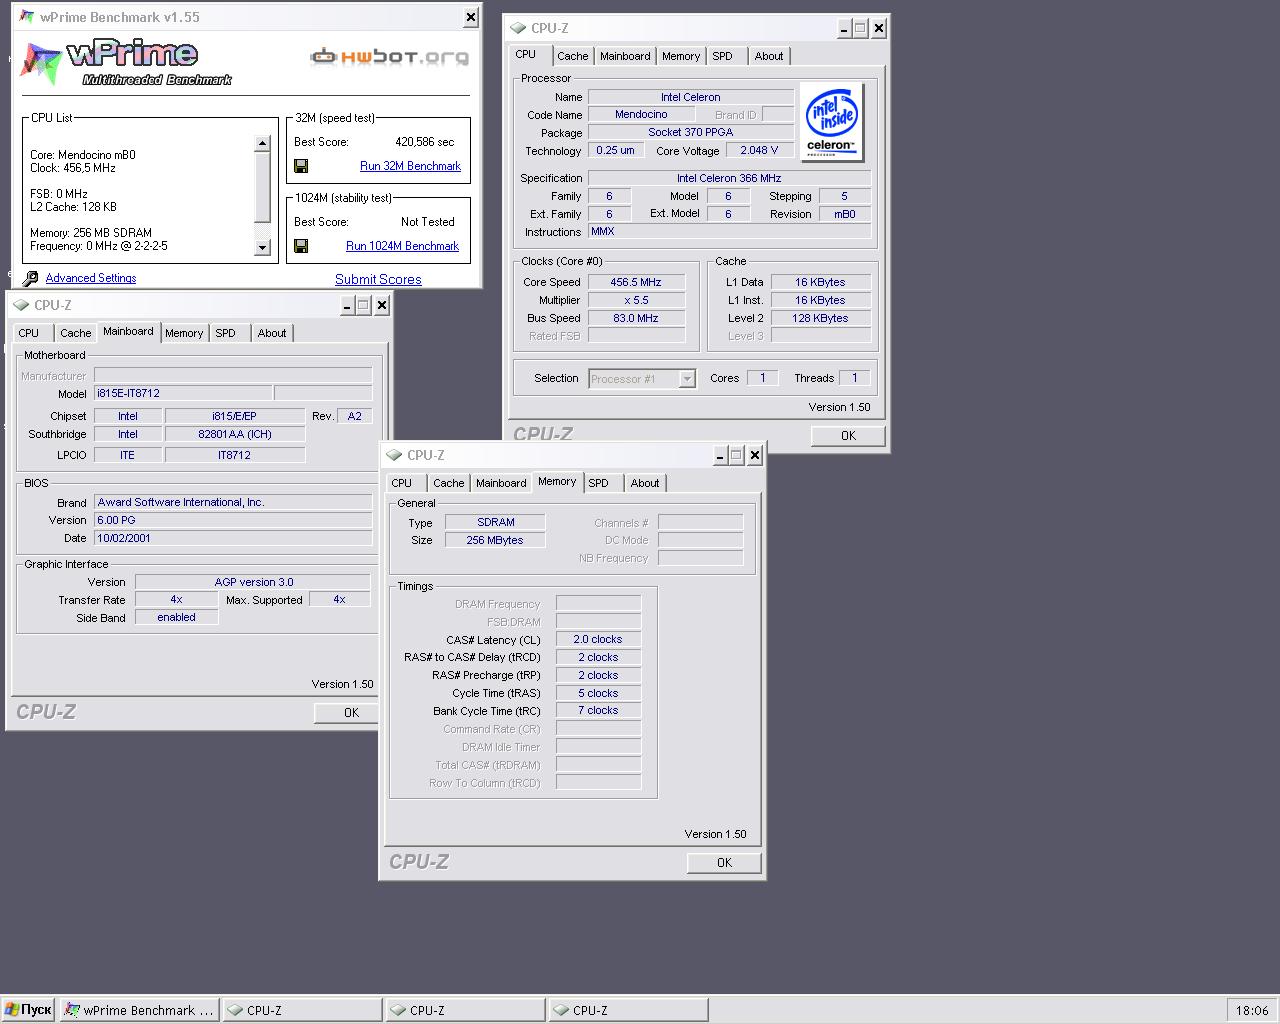Click CPU List scrollbar up arrow
The width and height of the screenshot is (1280, 1024).
(x=262, y=143)
